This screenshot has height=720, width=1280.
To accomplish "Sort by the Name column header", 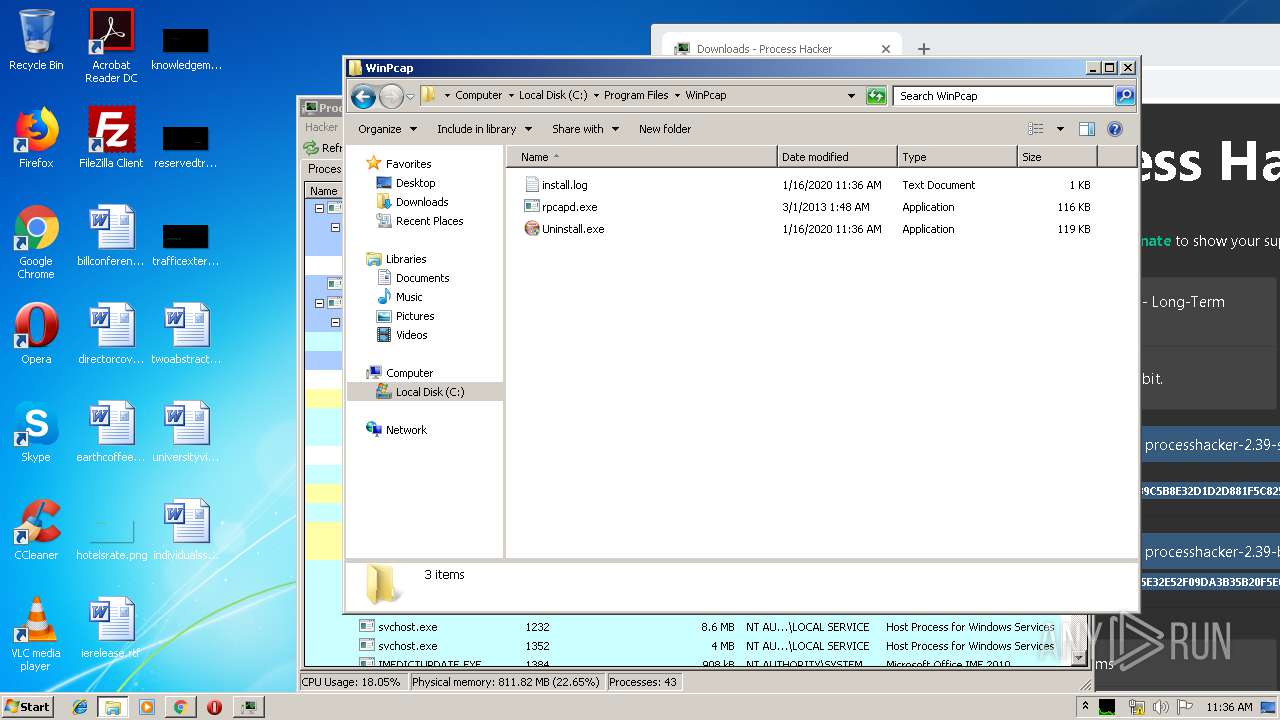I will tap(641, 157).
